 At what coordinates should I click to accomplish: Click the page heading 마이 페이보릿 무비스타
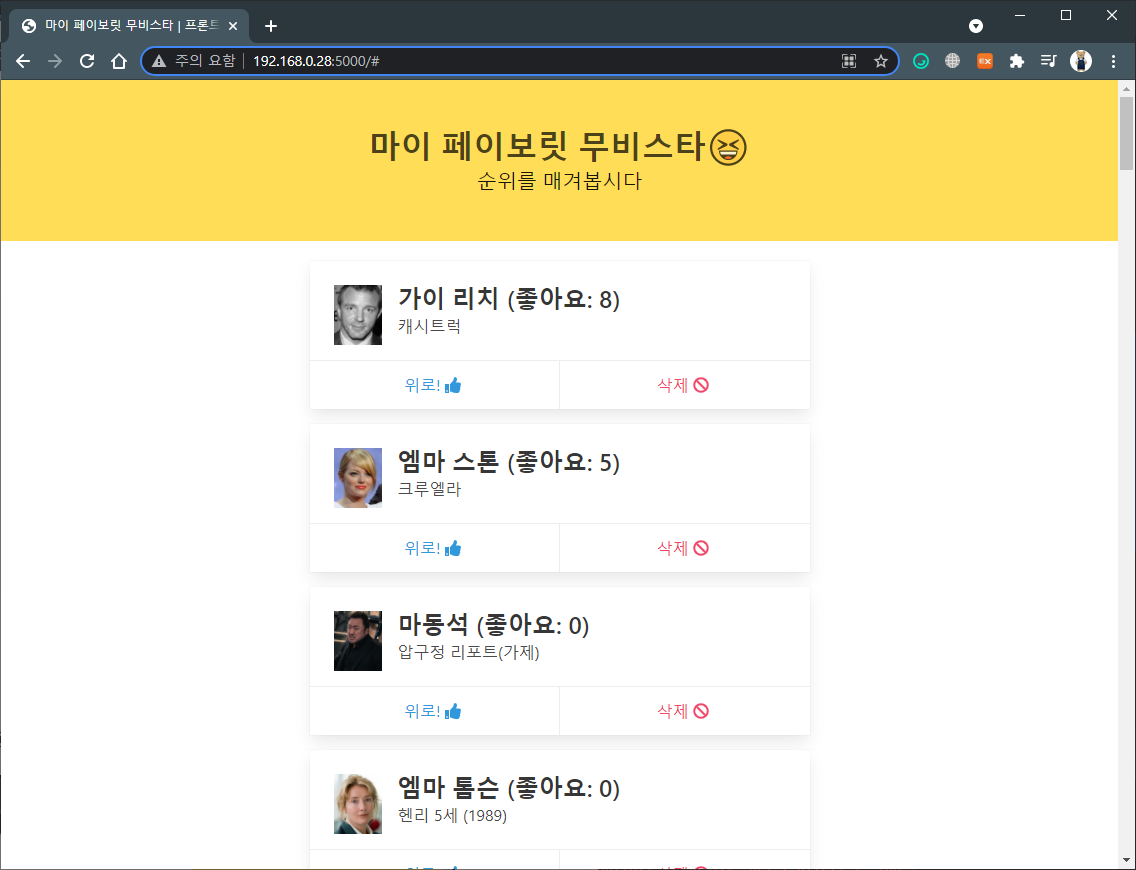point(538,146)
